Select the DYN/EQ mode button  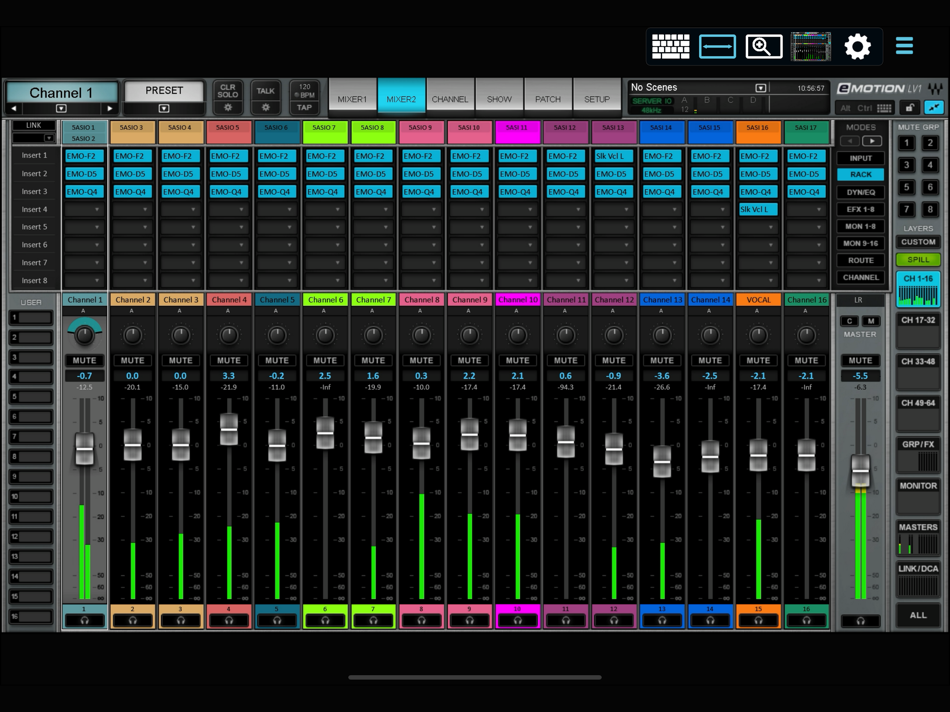point(860,192)
